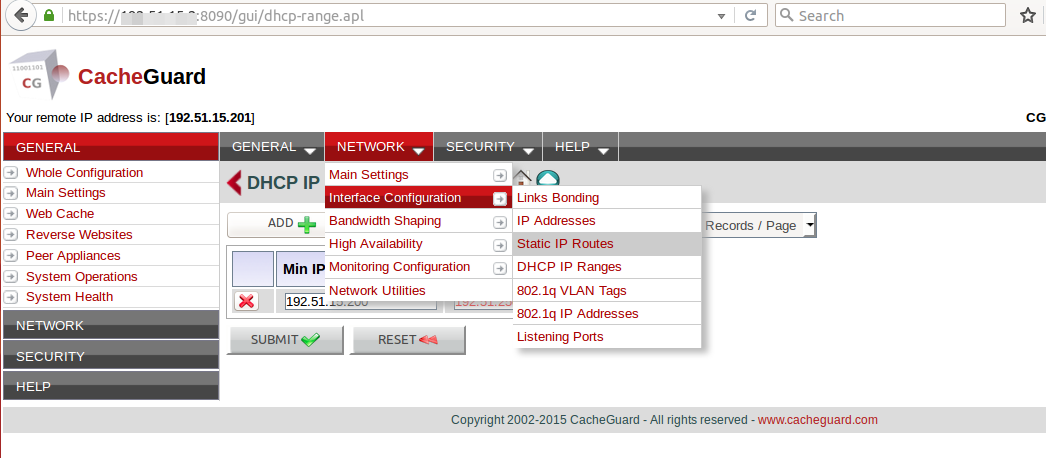1046x458 pixels.
Task: Click submenu arrow of Interface Configuration
Action: [500, 199]
